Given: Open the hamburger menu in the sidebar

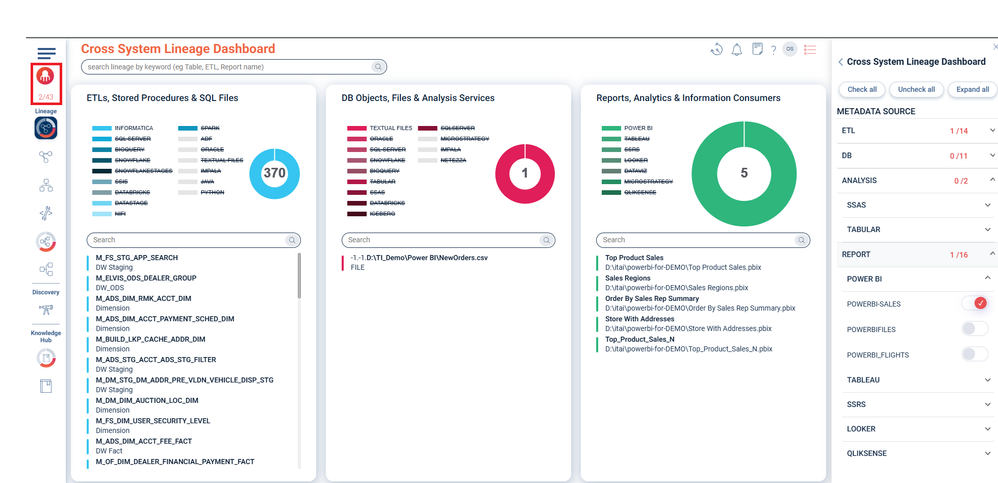Looking at the screenshot, I should [x=46, y=53].
